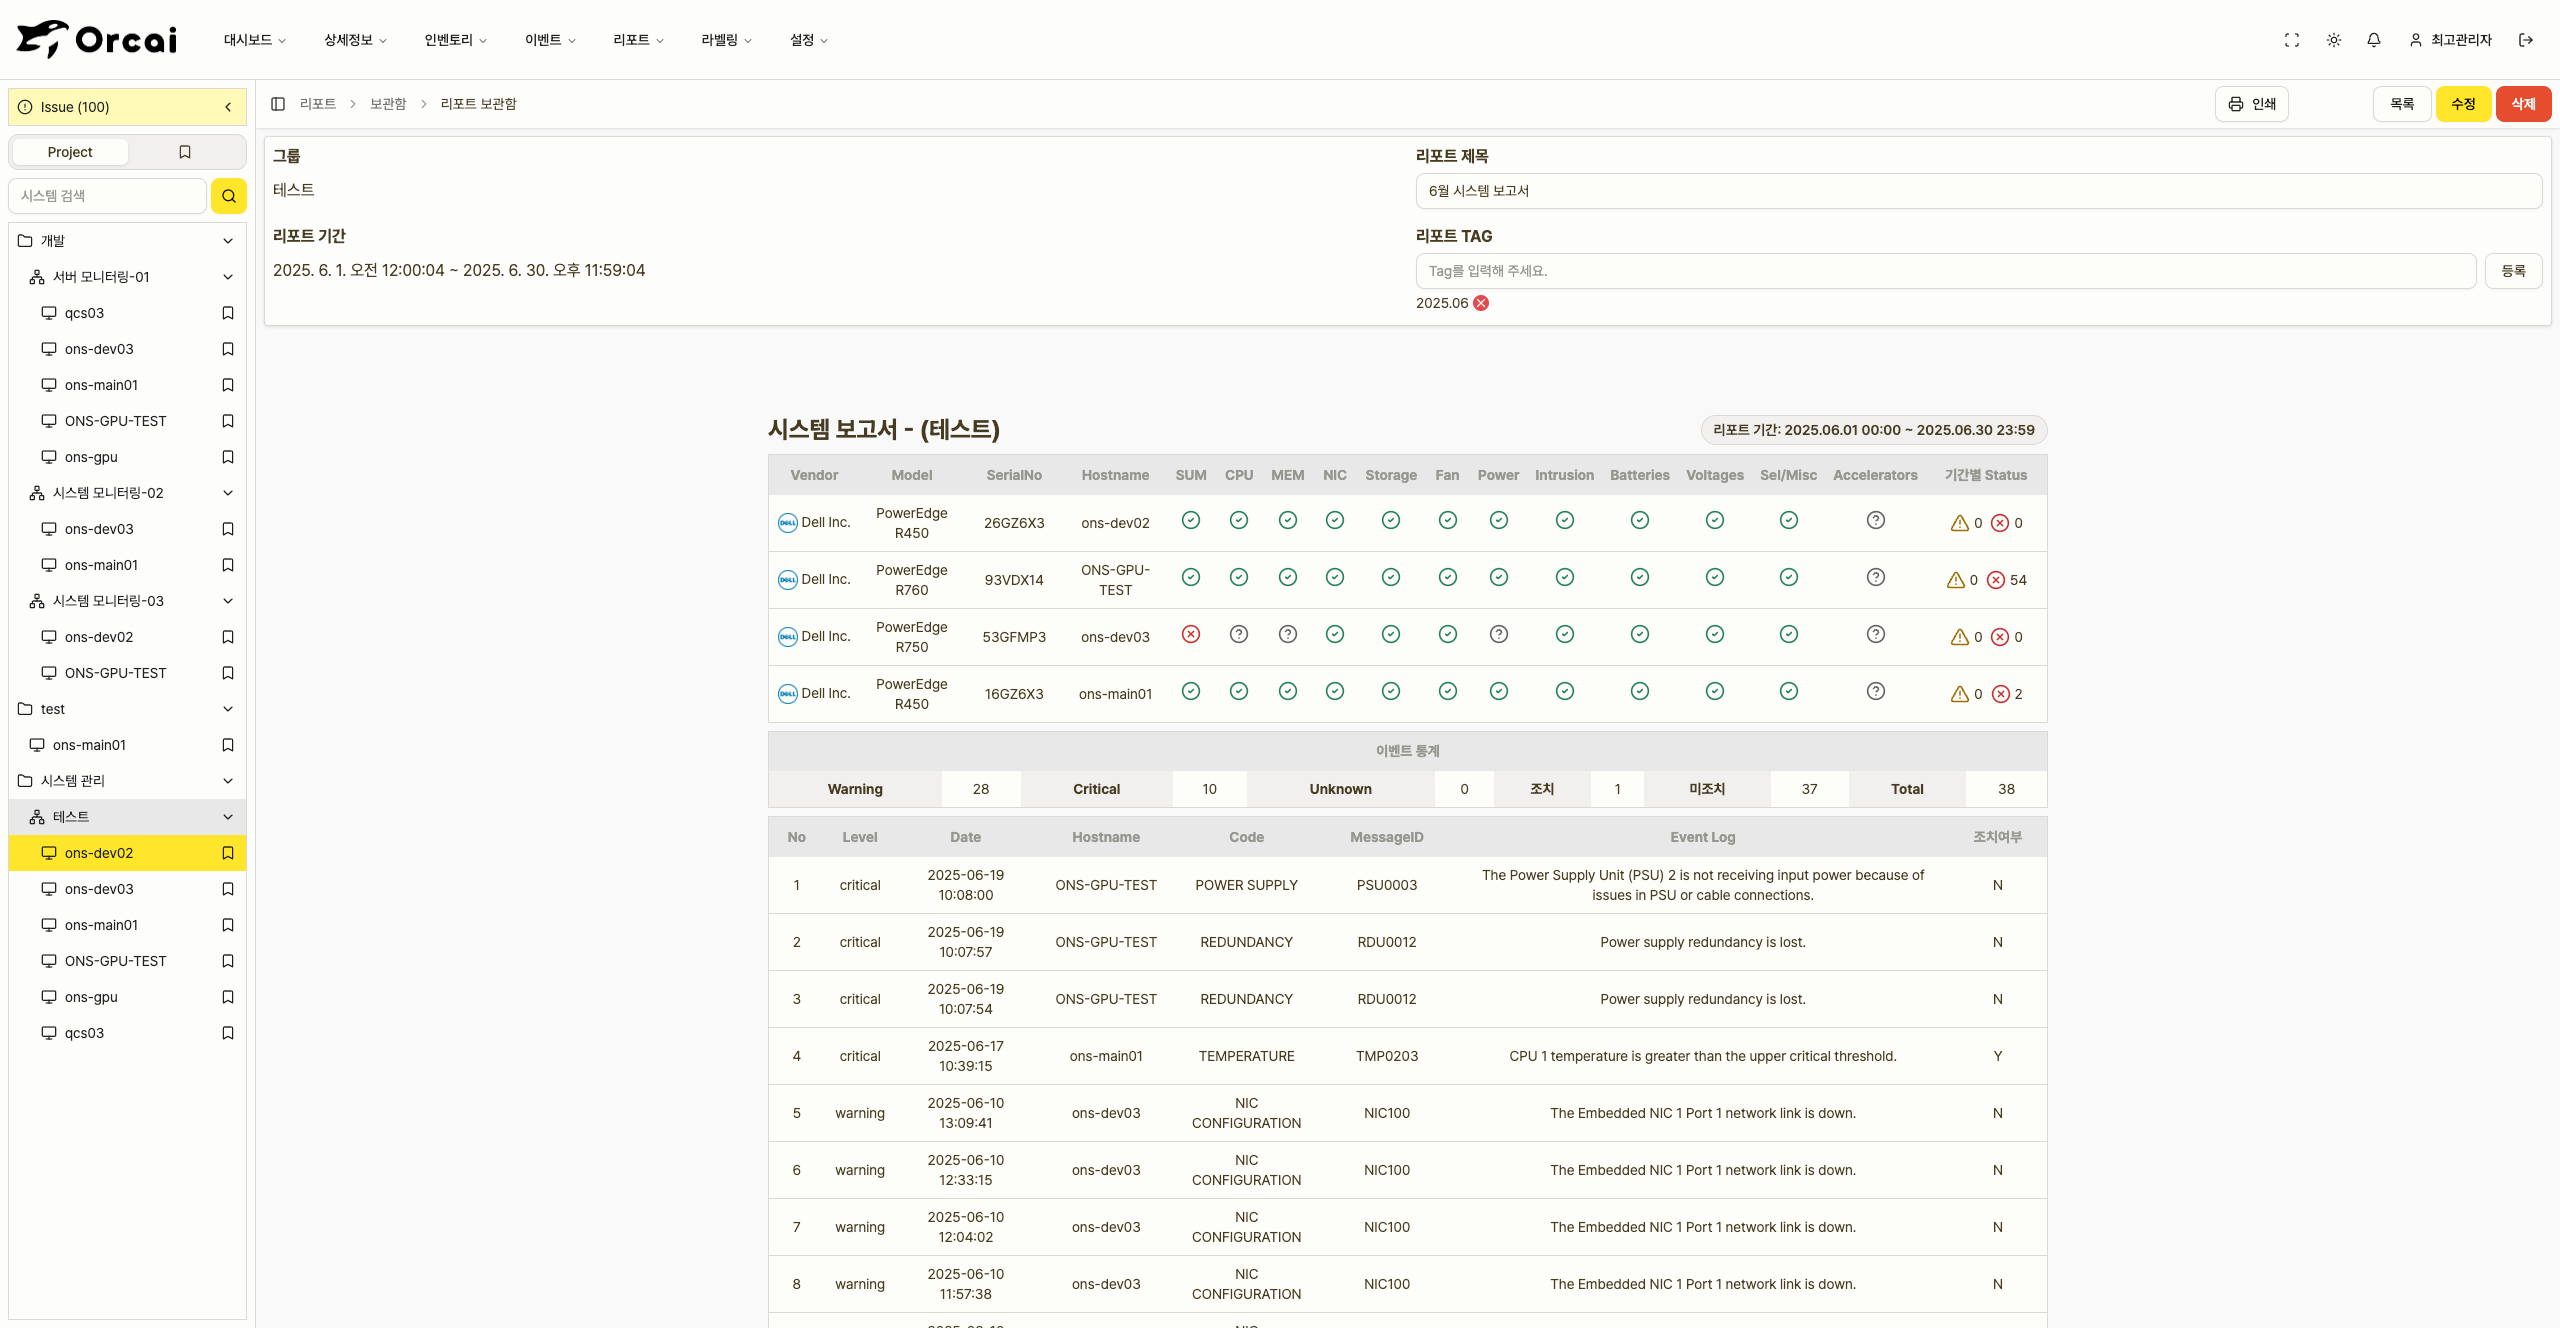Viewport: 2560px width, 1328px height.
Task: Remove the 2025.06 tag with red X
Action: (1481, 303)
